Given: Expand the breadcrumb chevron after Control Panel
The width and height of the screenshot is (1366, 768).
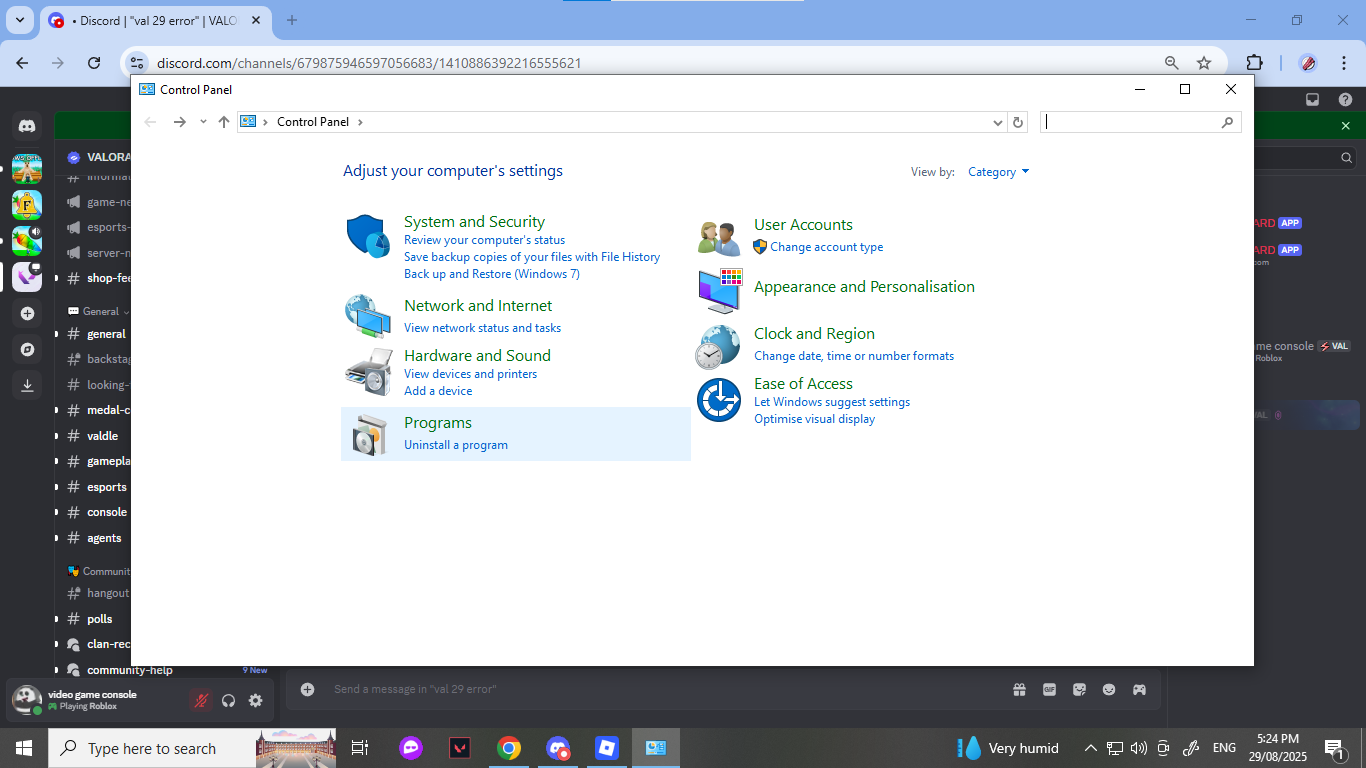Looking at the screenshot, I should click(360, 122).
